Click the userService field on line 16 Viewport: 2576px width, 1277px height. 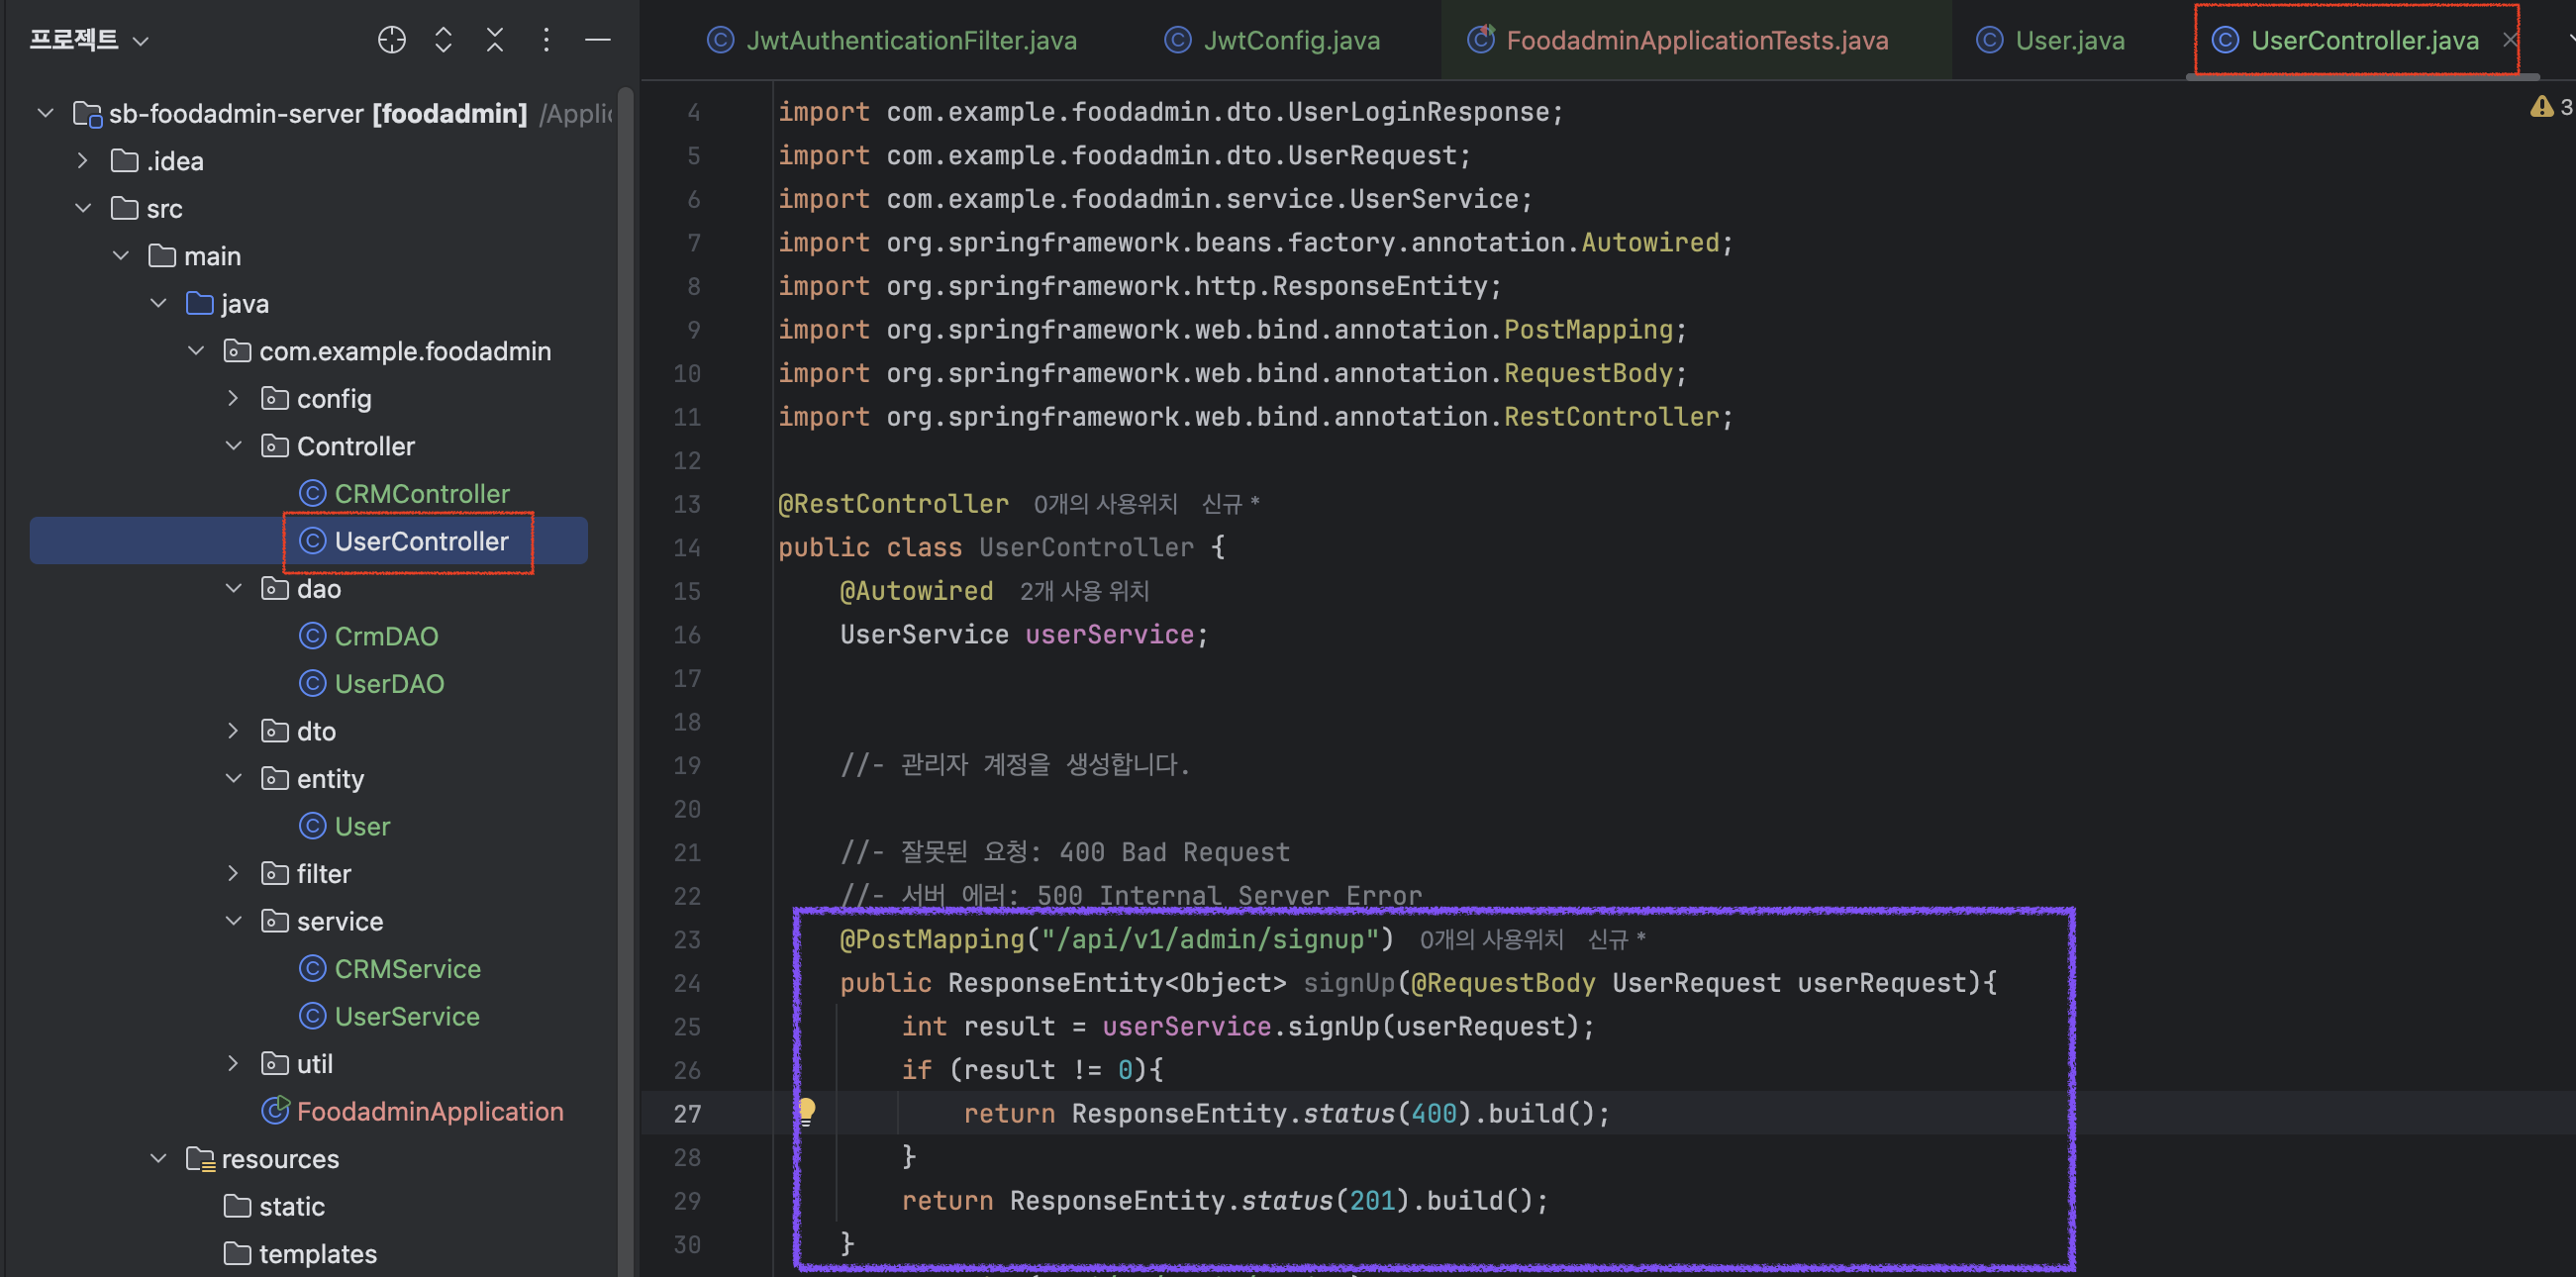[x=1109, y=634]
